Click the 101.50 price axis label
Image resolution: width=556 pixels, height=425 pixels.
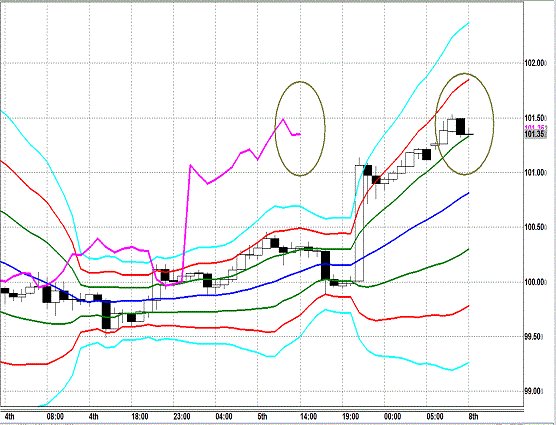pos(535,118)
